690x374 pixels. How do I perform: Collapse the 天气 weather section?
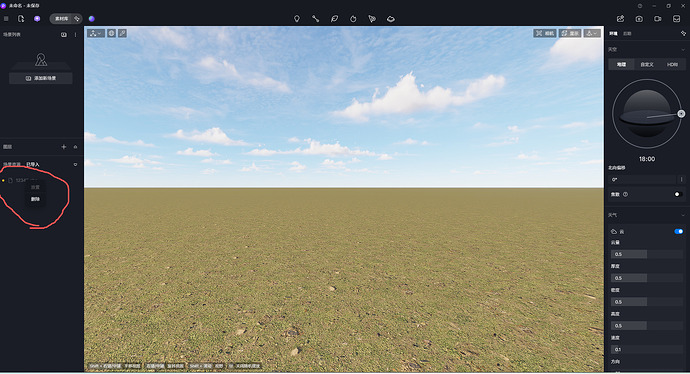(x=683, y=216)
